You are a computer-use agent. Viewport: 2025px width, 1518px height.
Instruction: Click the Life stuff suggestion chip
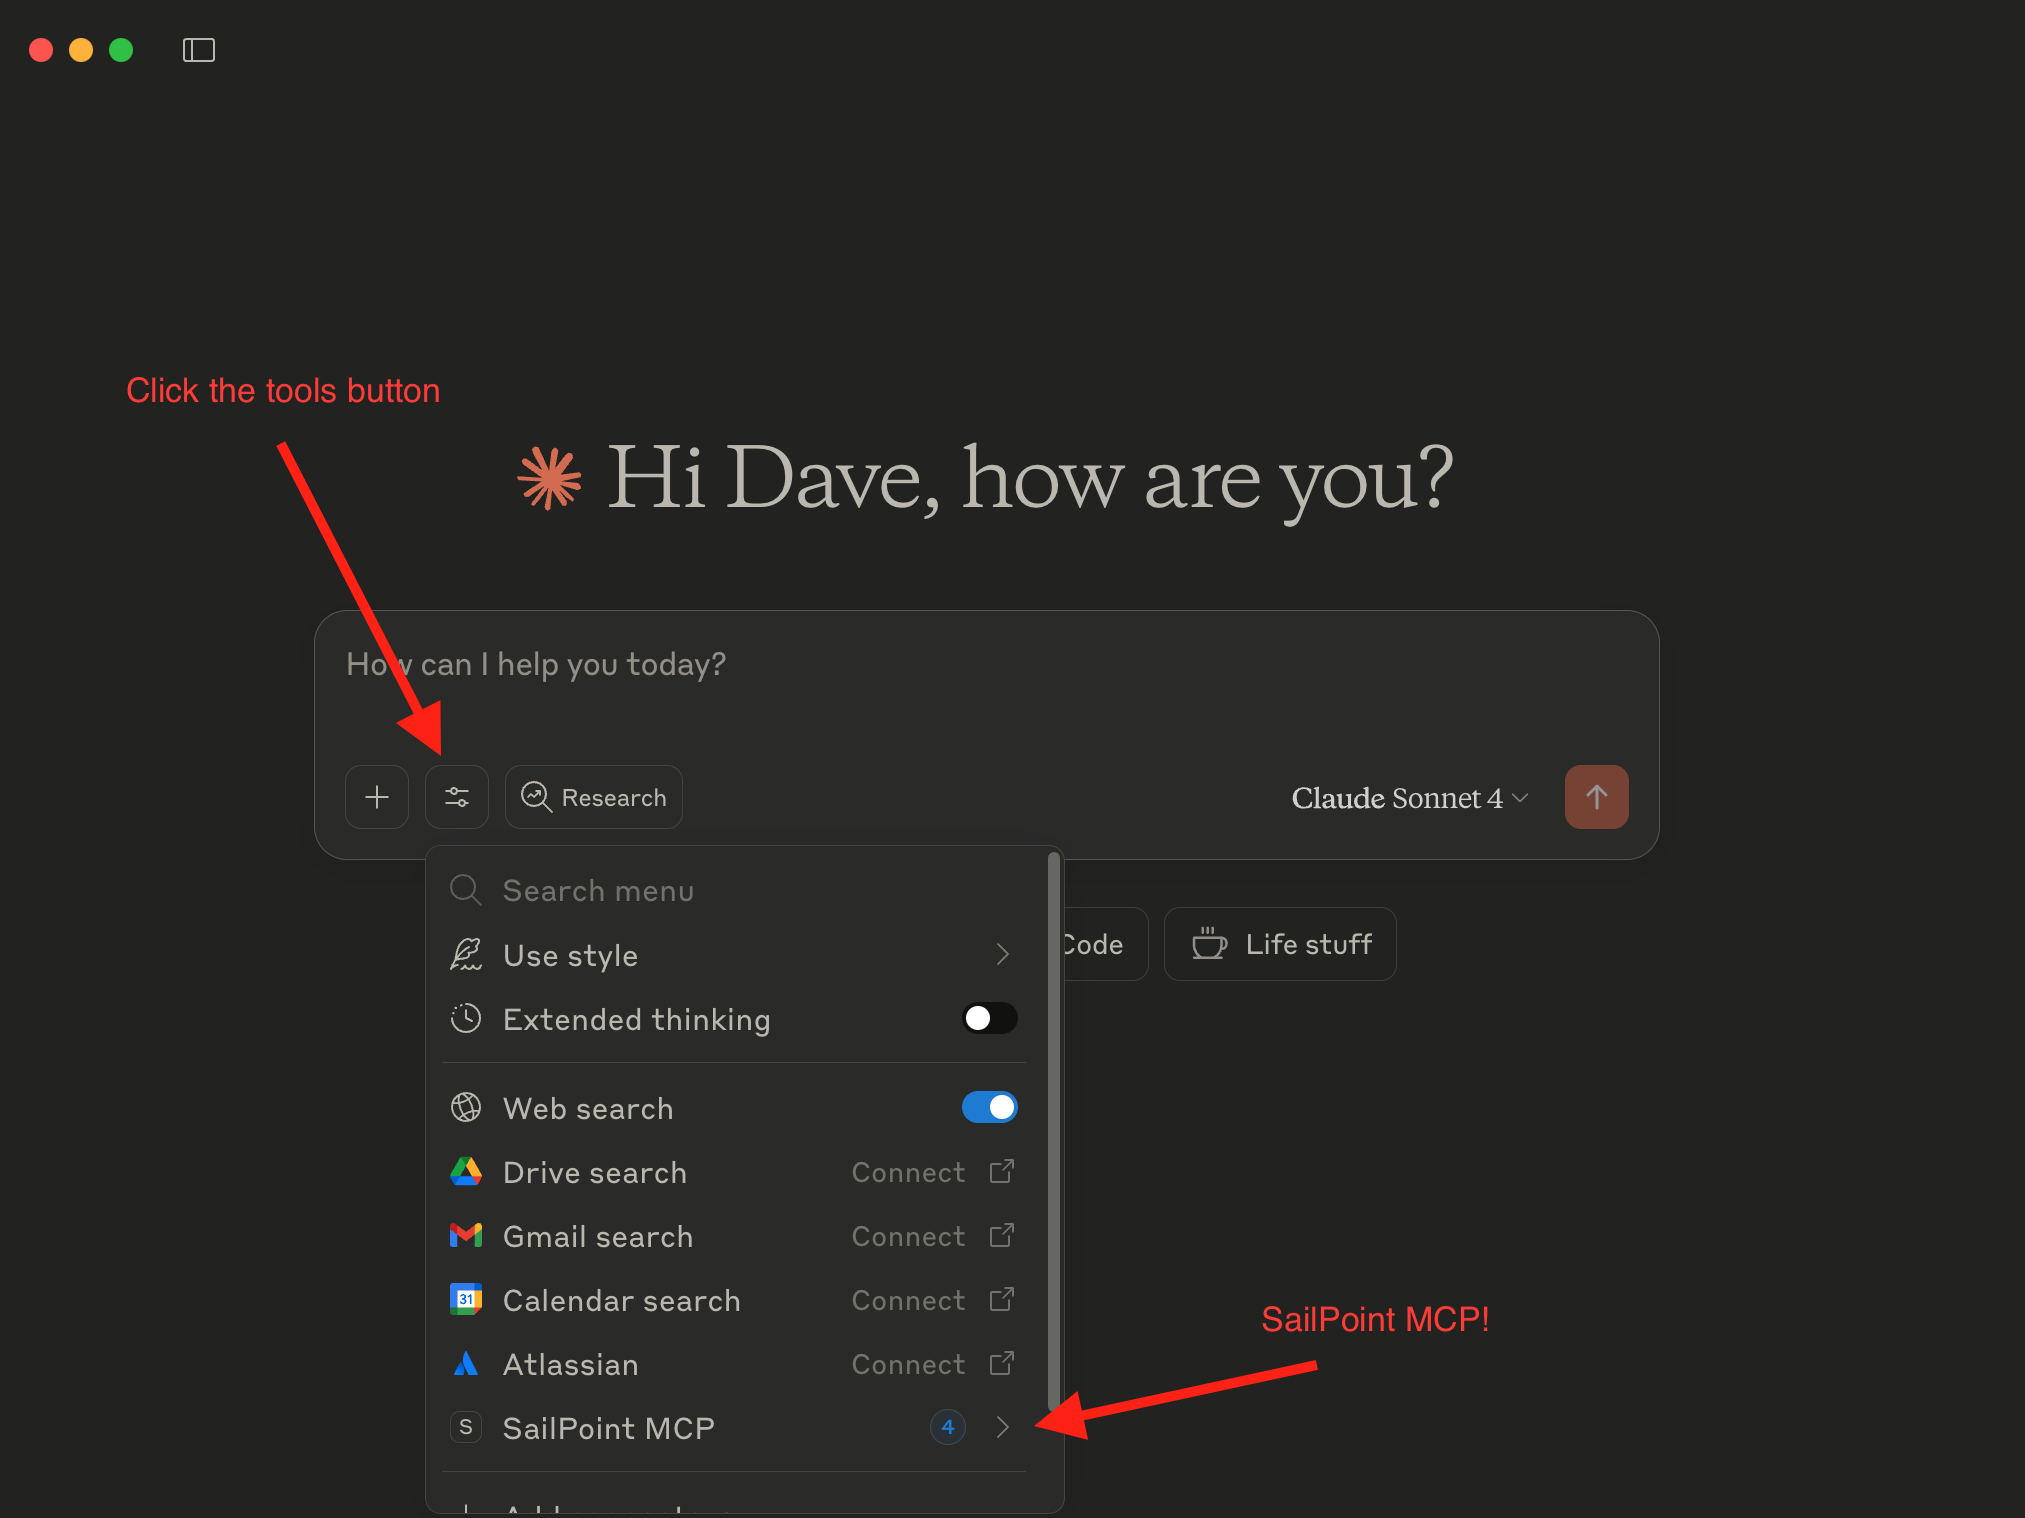point(1280,944)
